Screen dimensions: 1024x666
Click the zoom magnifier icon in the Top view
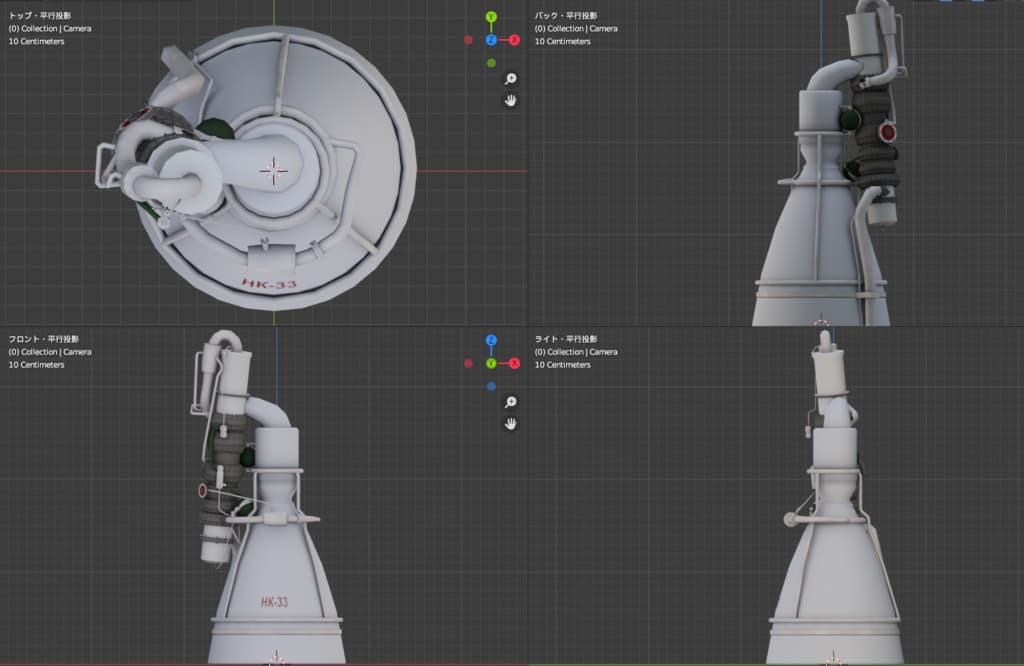(510, 79)
